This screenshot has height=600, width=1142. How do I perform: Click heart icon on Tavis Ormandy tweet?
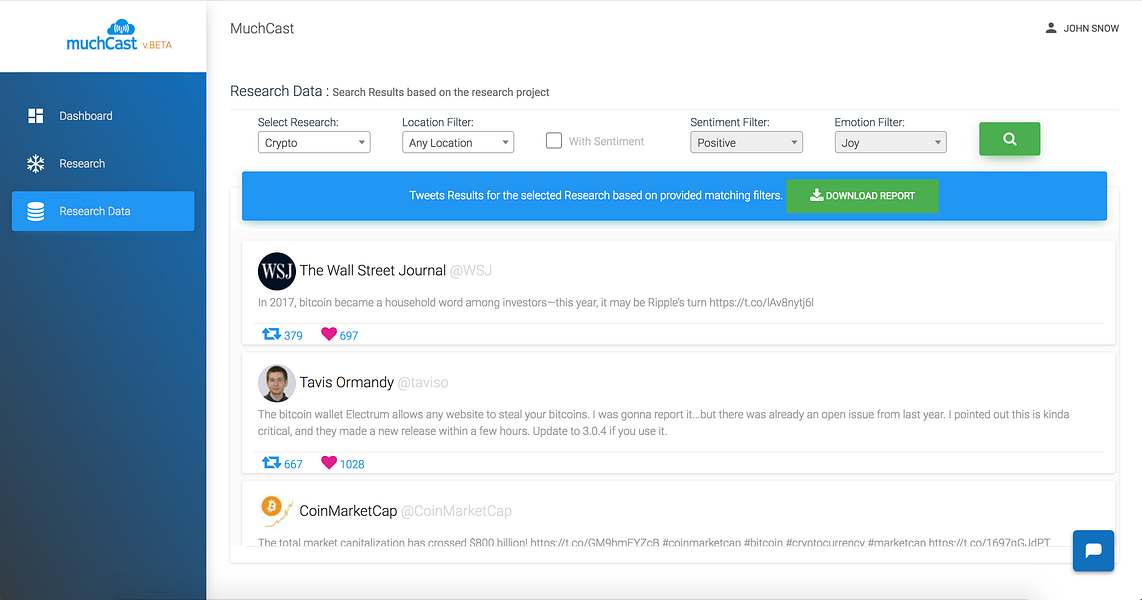coord(328,463)
